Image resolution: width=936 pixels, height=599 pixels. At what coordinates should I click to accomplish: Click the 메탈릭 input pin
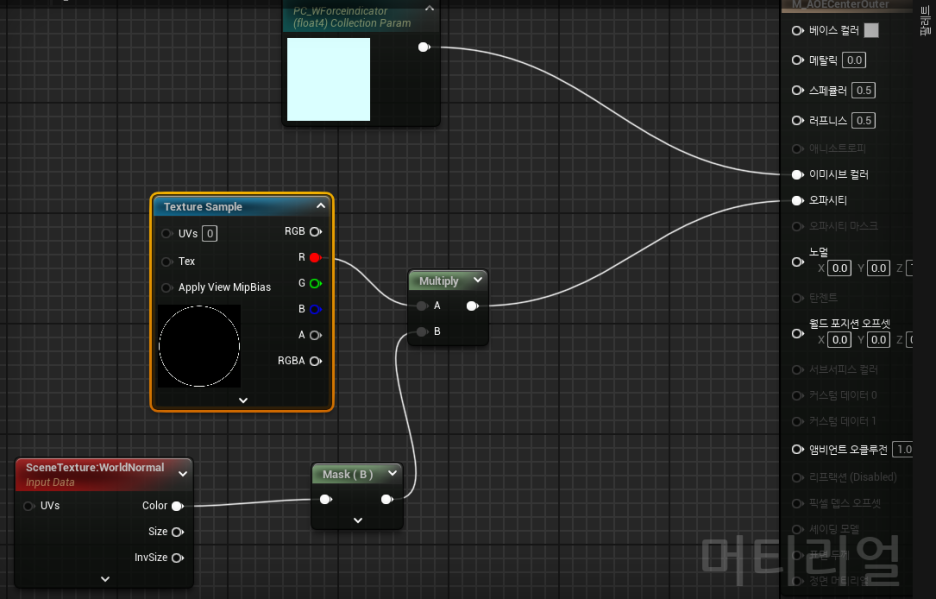pos(798,60)
